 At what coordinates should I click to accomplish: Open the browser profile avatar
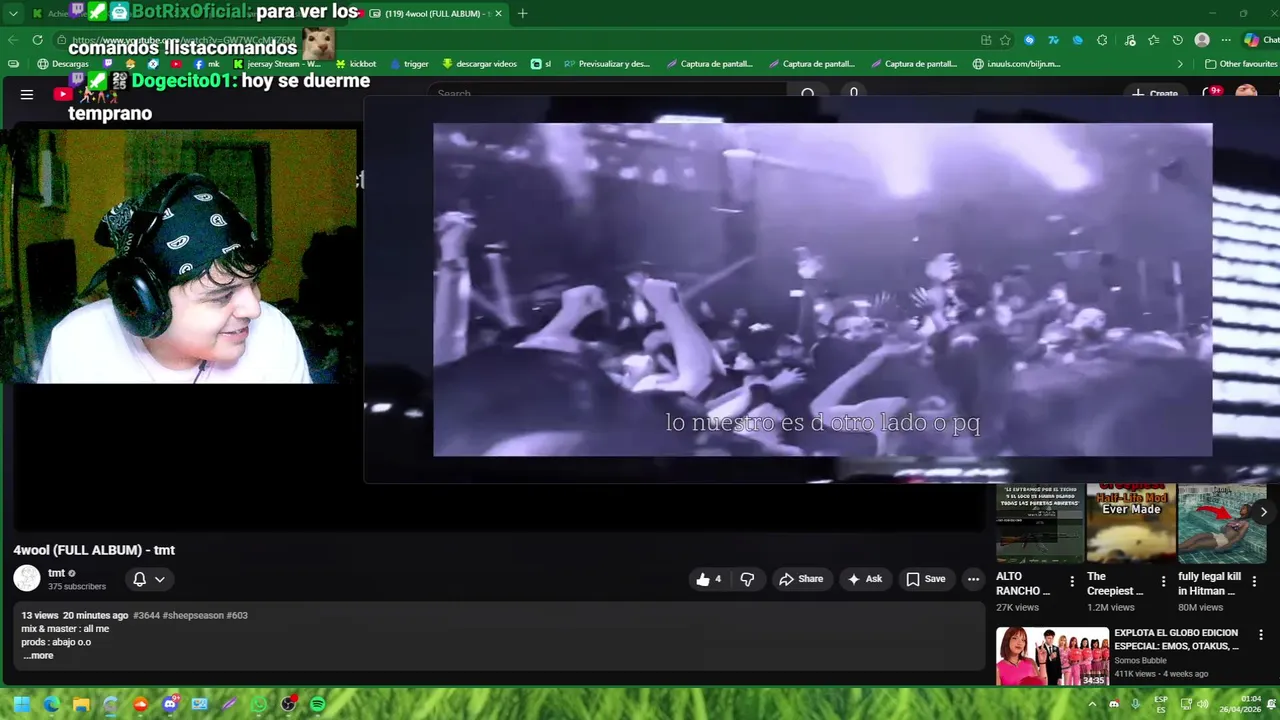(1202, 40)
